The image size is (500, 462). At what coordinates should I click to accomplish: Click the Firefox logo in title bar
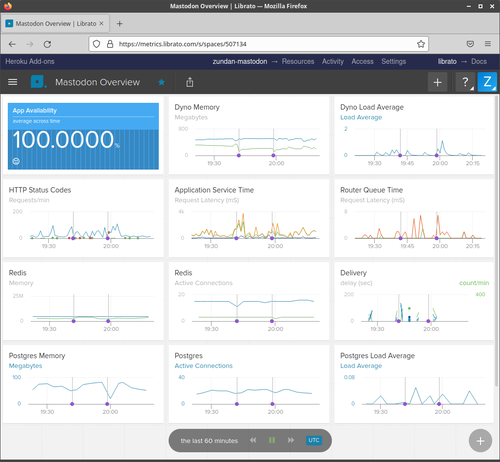(8, 6)
